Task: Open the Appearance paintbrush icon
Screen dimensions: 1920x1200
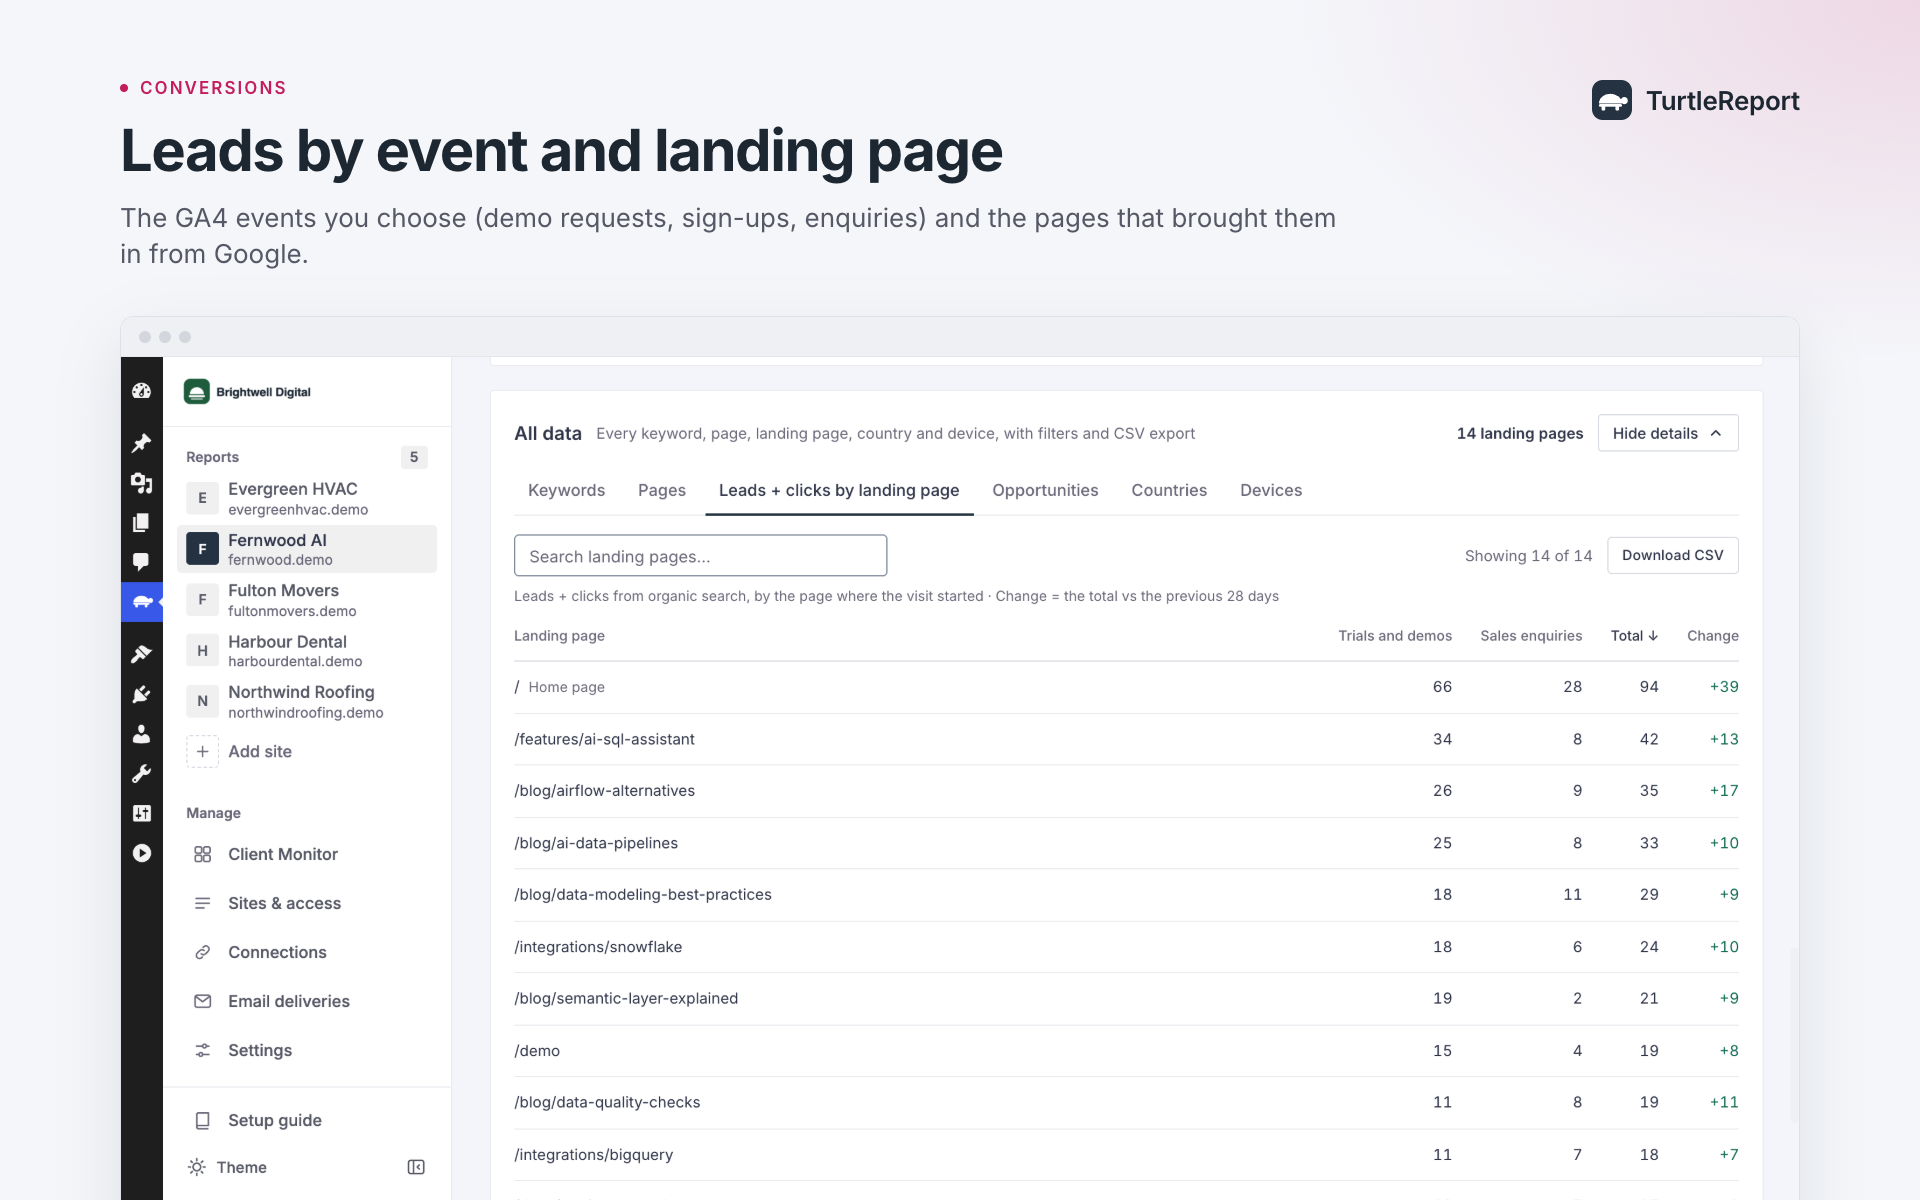Action: click(141, 654)
